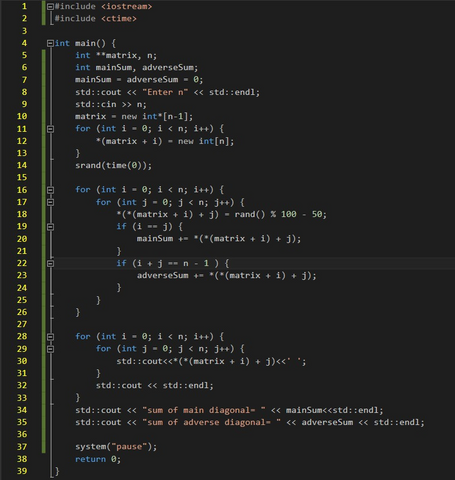Collapse the for loop on line 11

point(50,129)
